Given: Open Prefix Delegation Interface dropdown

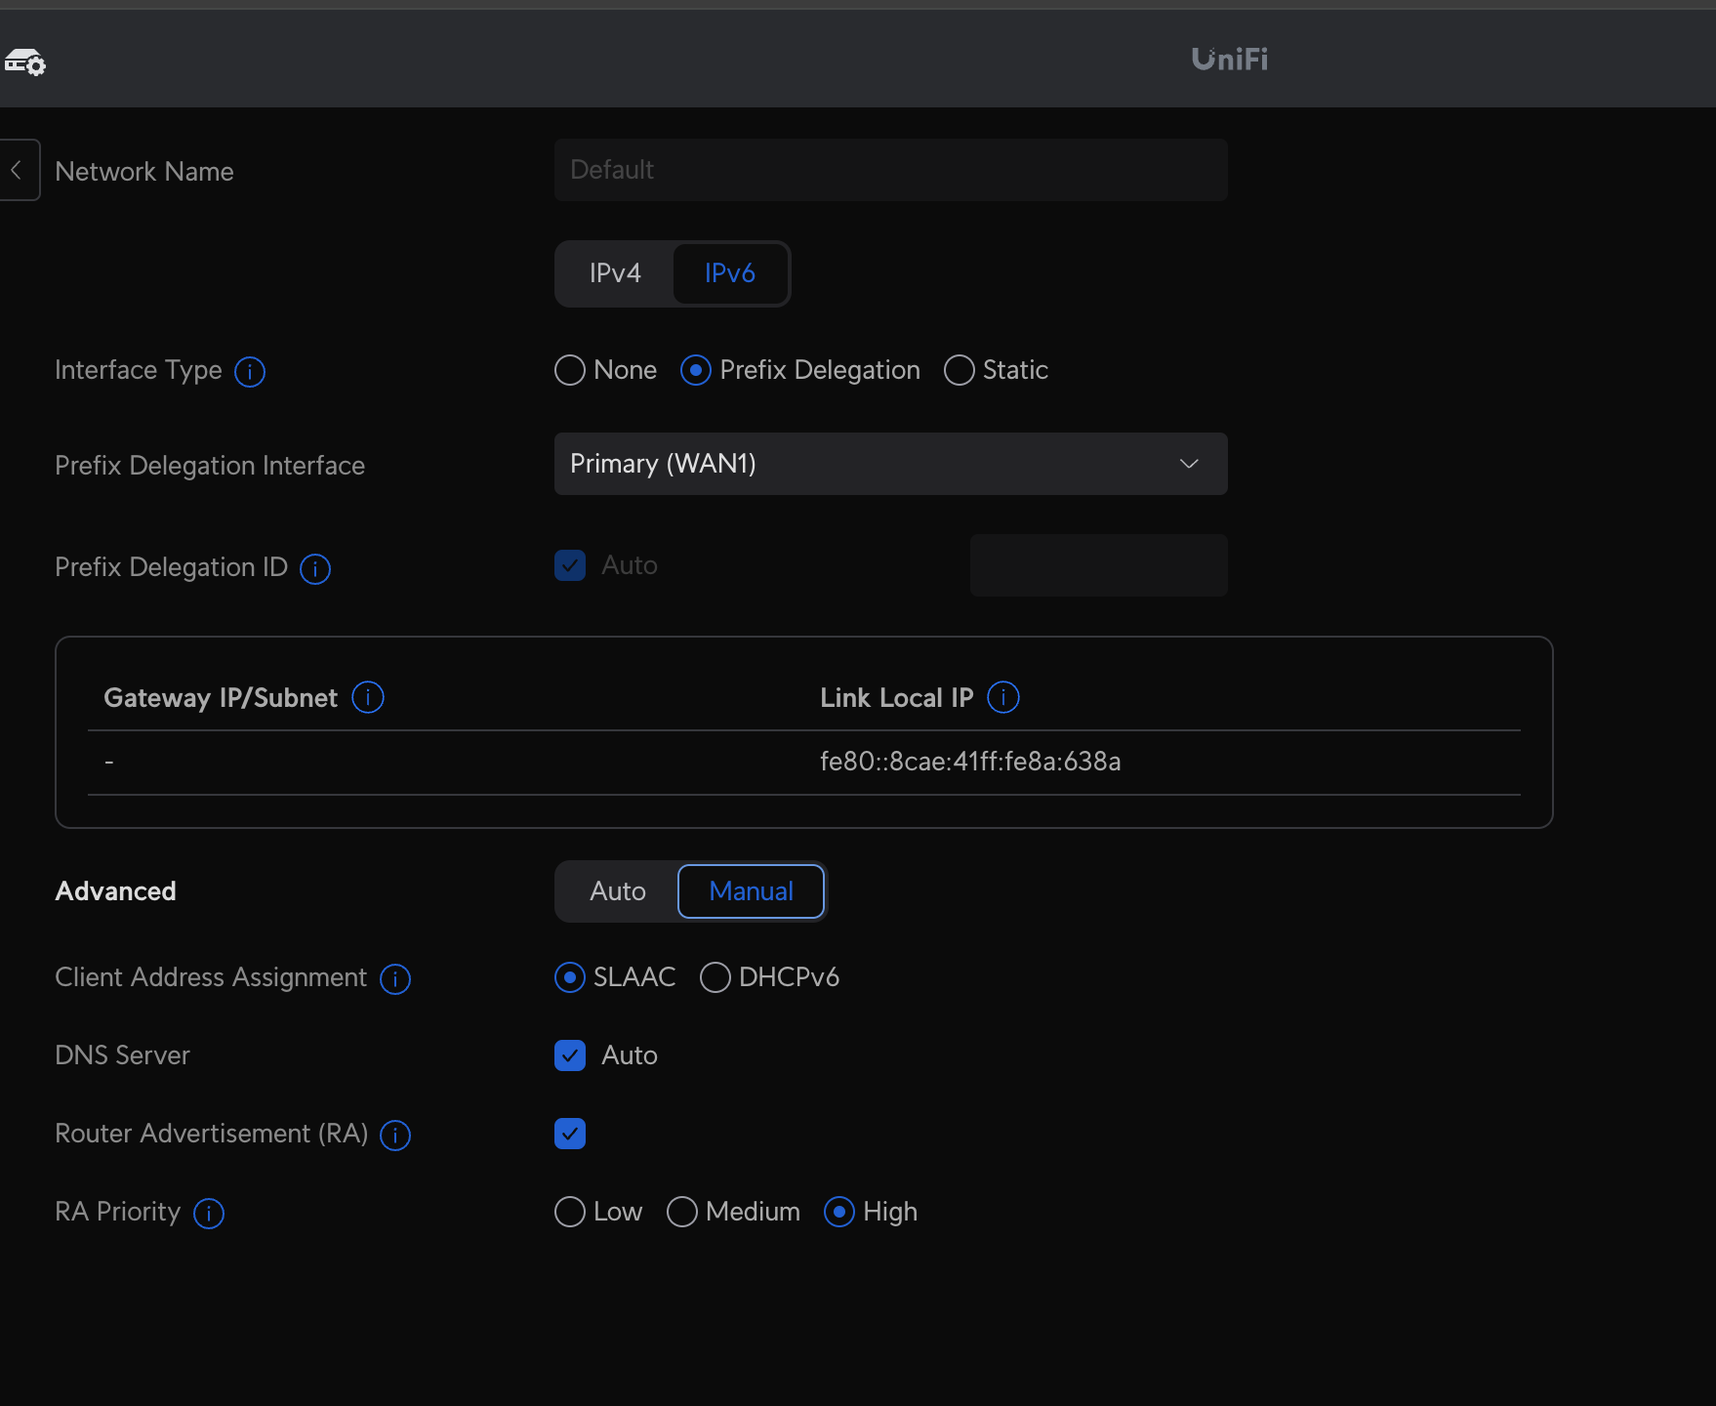Looking at the screenshot, I should point(890,464).
